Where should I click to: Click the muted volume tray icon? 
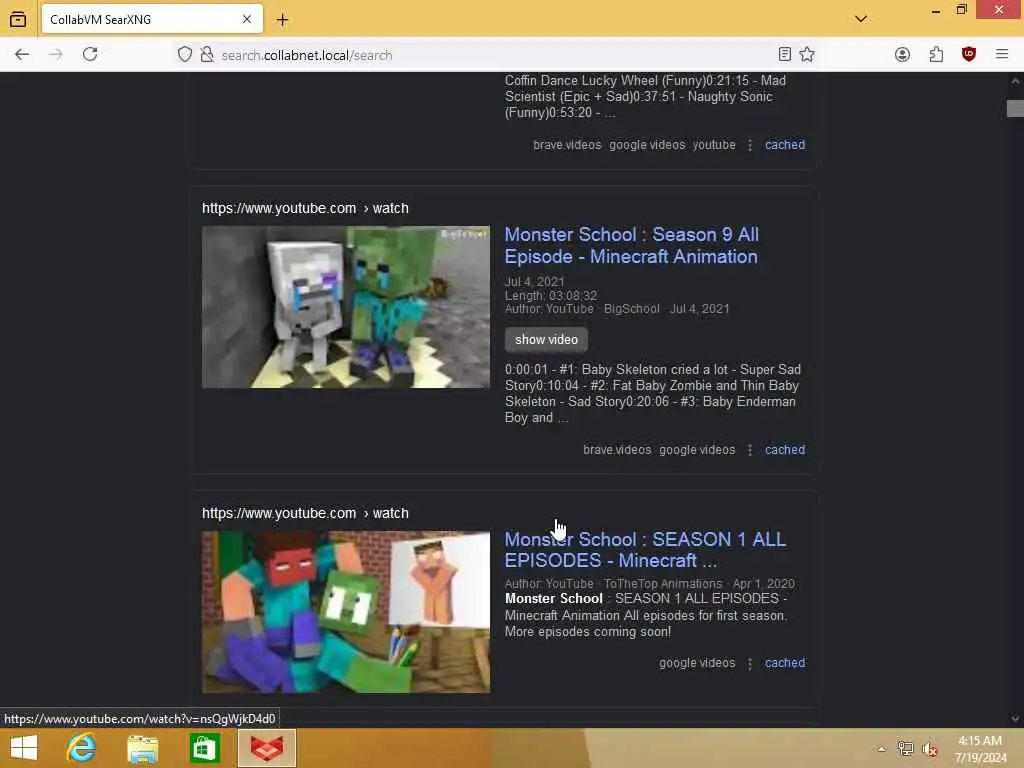pyautogui.click(x=929, y=749)
